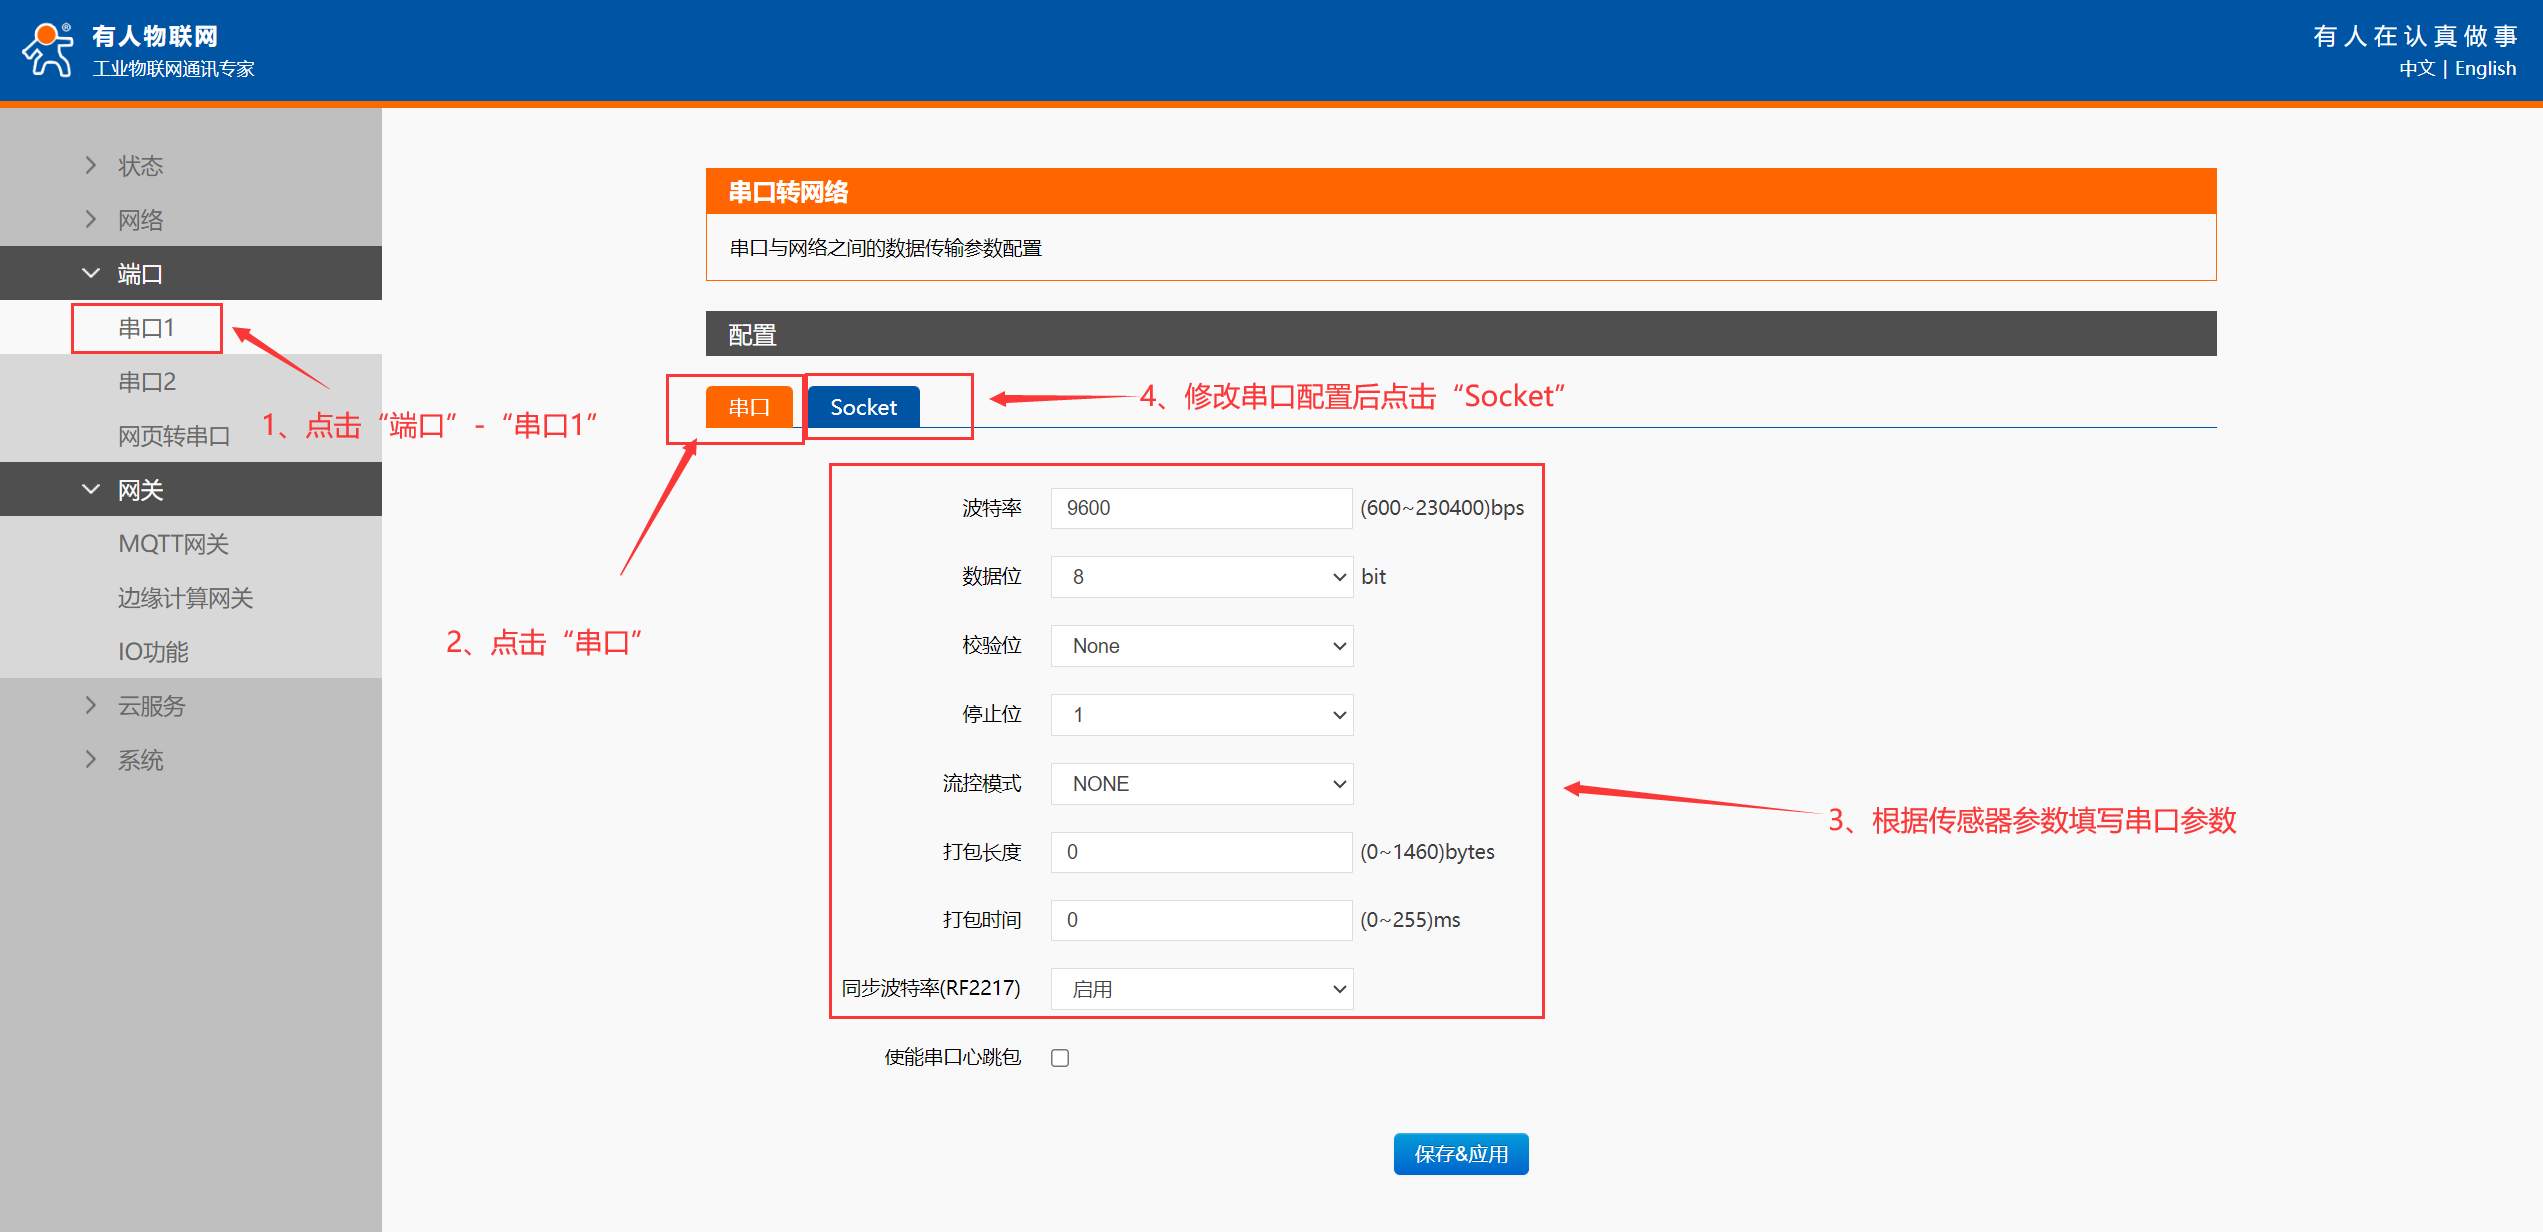The image size is (2543, 1232).
Task: Open MQTT网关 settings
Action: pyautogui.click(x=173, y=544)
